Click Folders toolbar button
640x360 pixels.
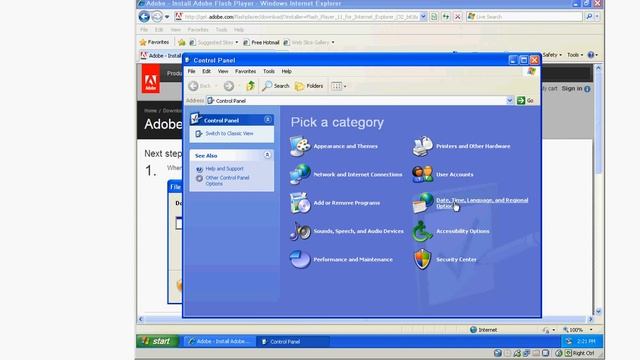[309, 86]
